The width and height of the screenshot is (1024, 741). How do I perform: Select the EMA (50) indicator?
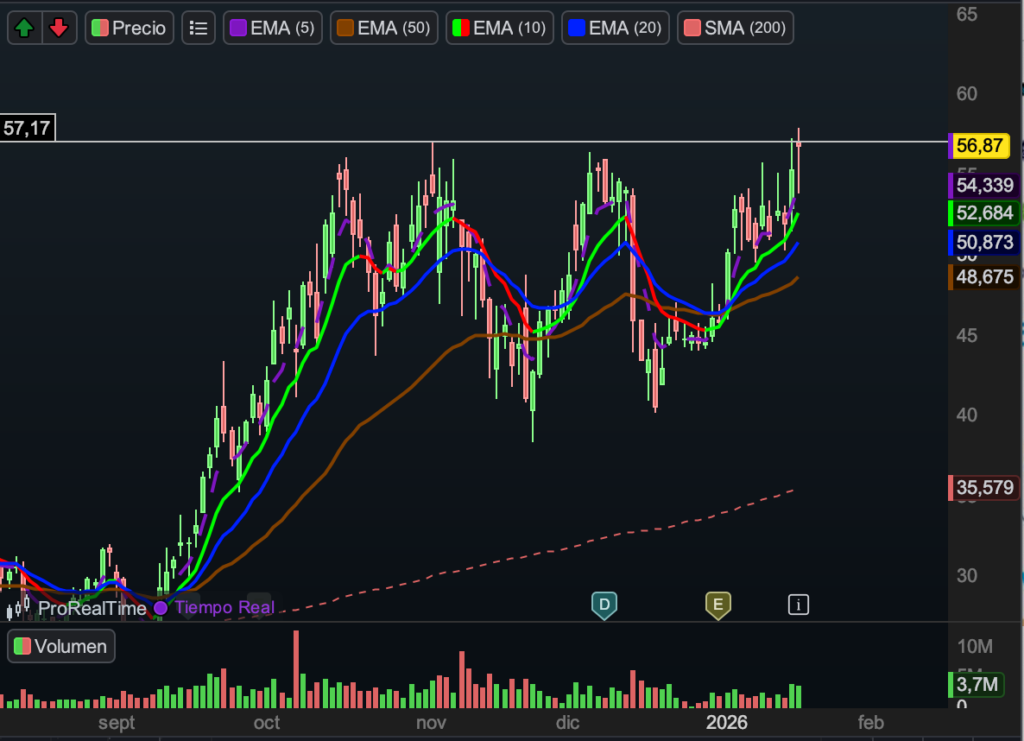(383, 28)
